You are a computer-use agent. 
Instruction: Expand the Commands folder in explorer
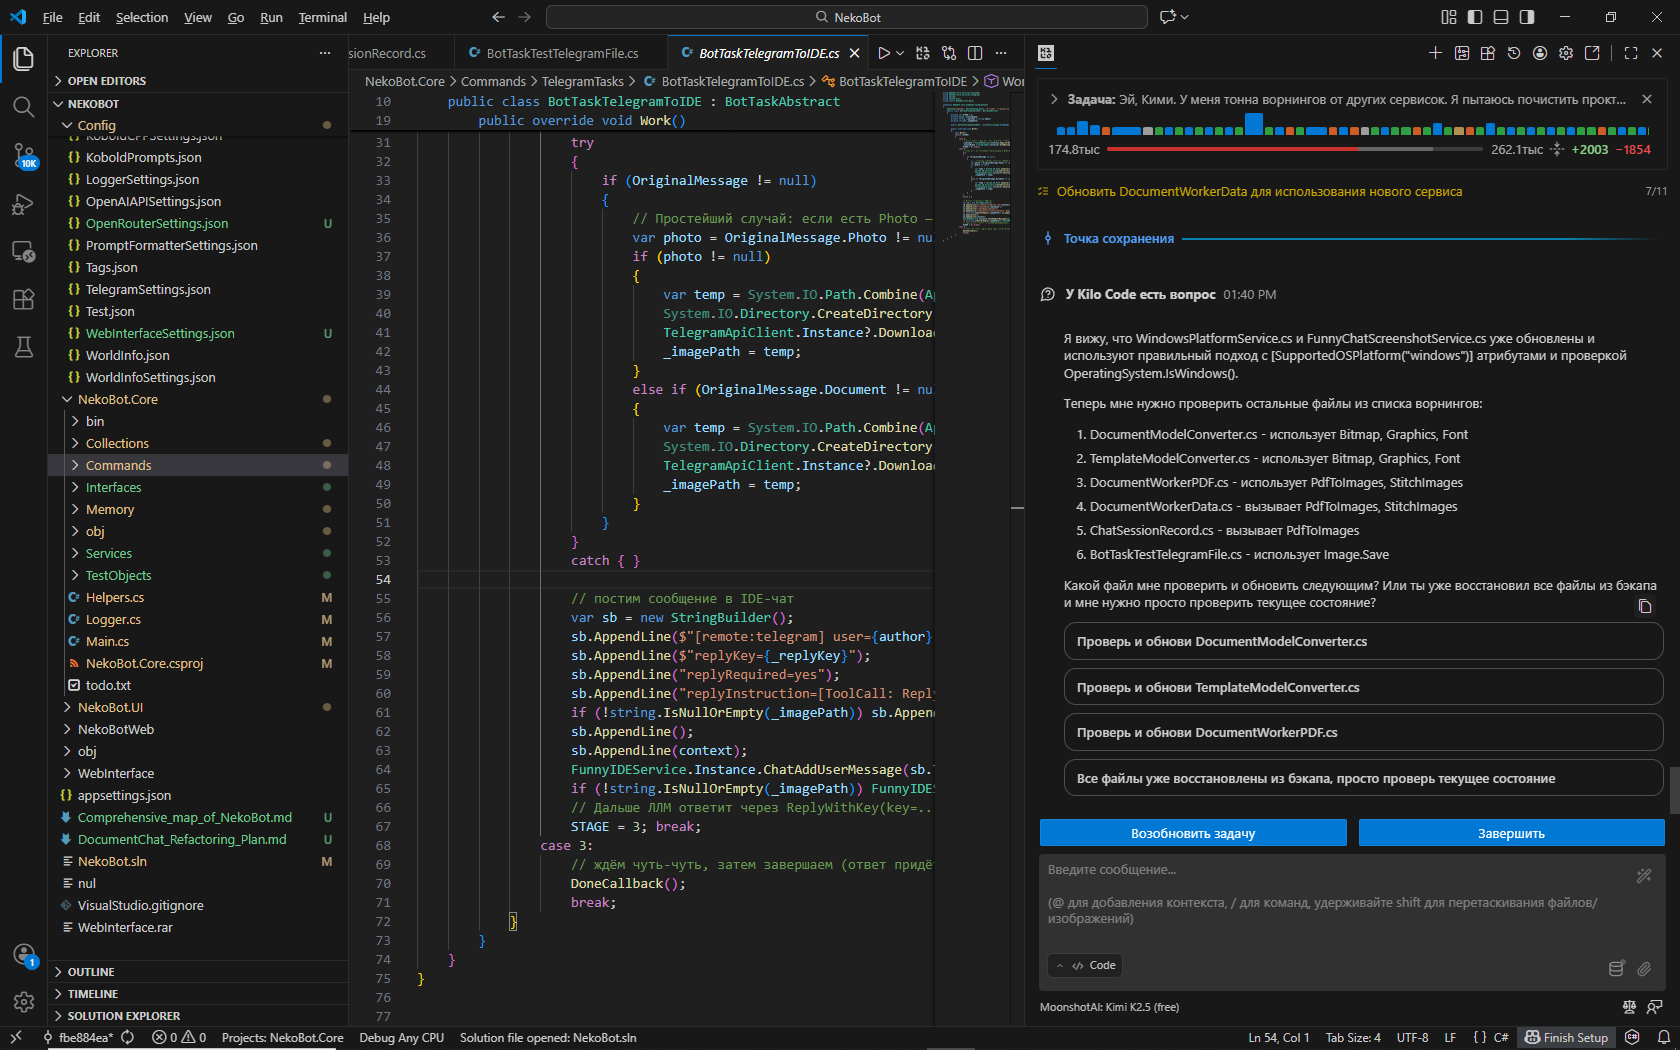click(118, 465)
